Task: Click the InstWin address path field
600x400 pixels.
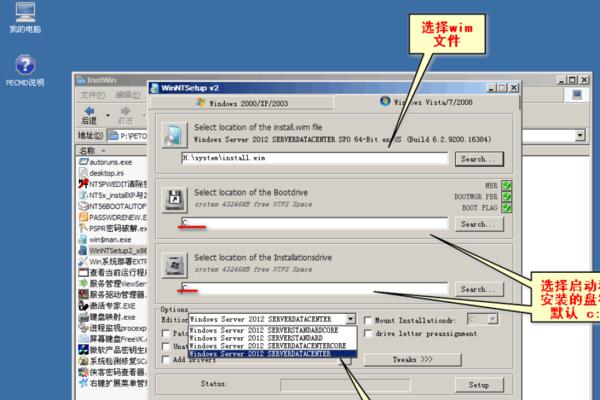Action: [x=127, y=136]
